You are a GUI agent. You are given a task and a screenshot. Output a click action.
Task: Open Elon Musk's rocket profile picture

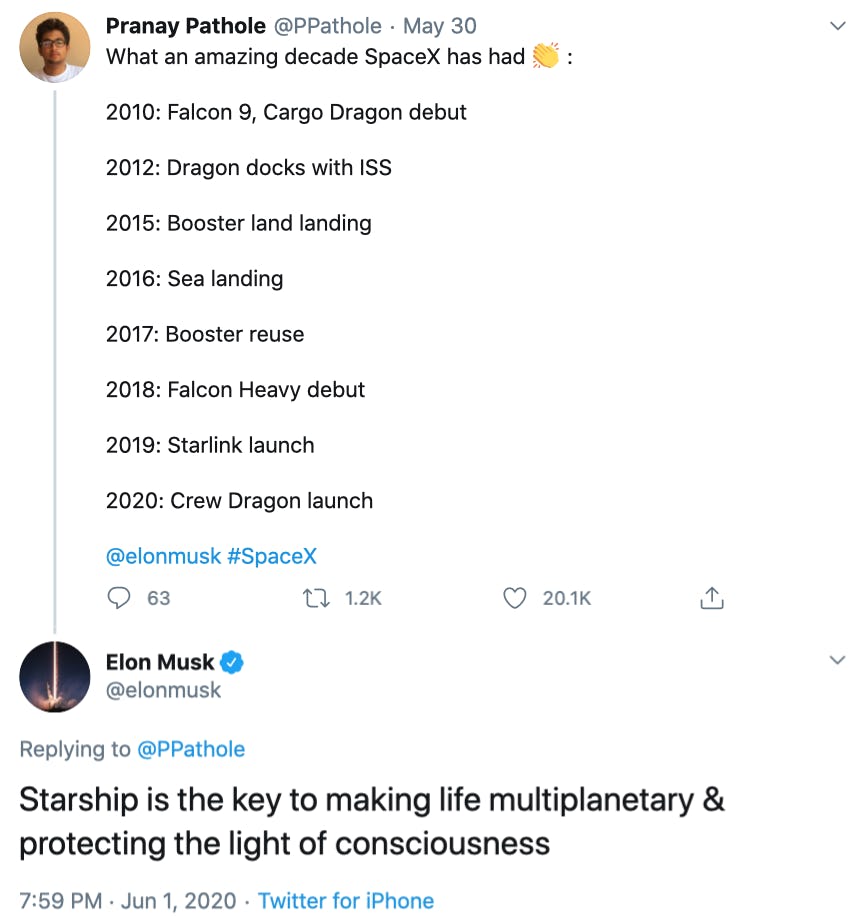55,676
